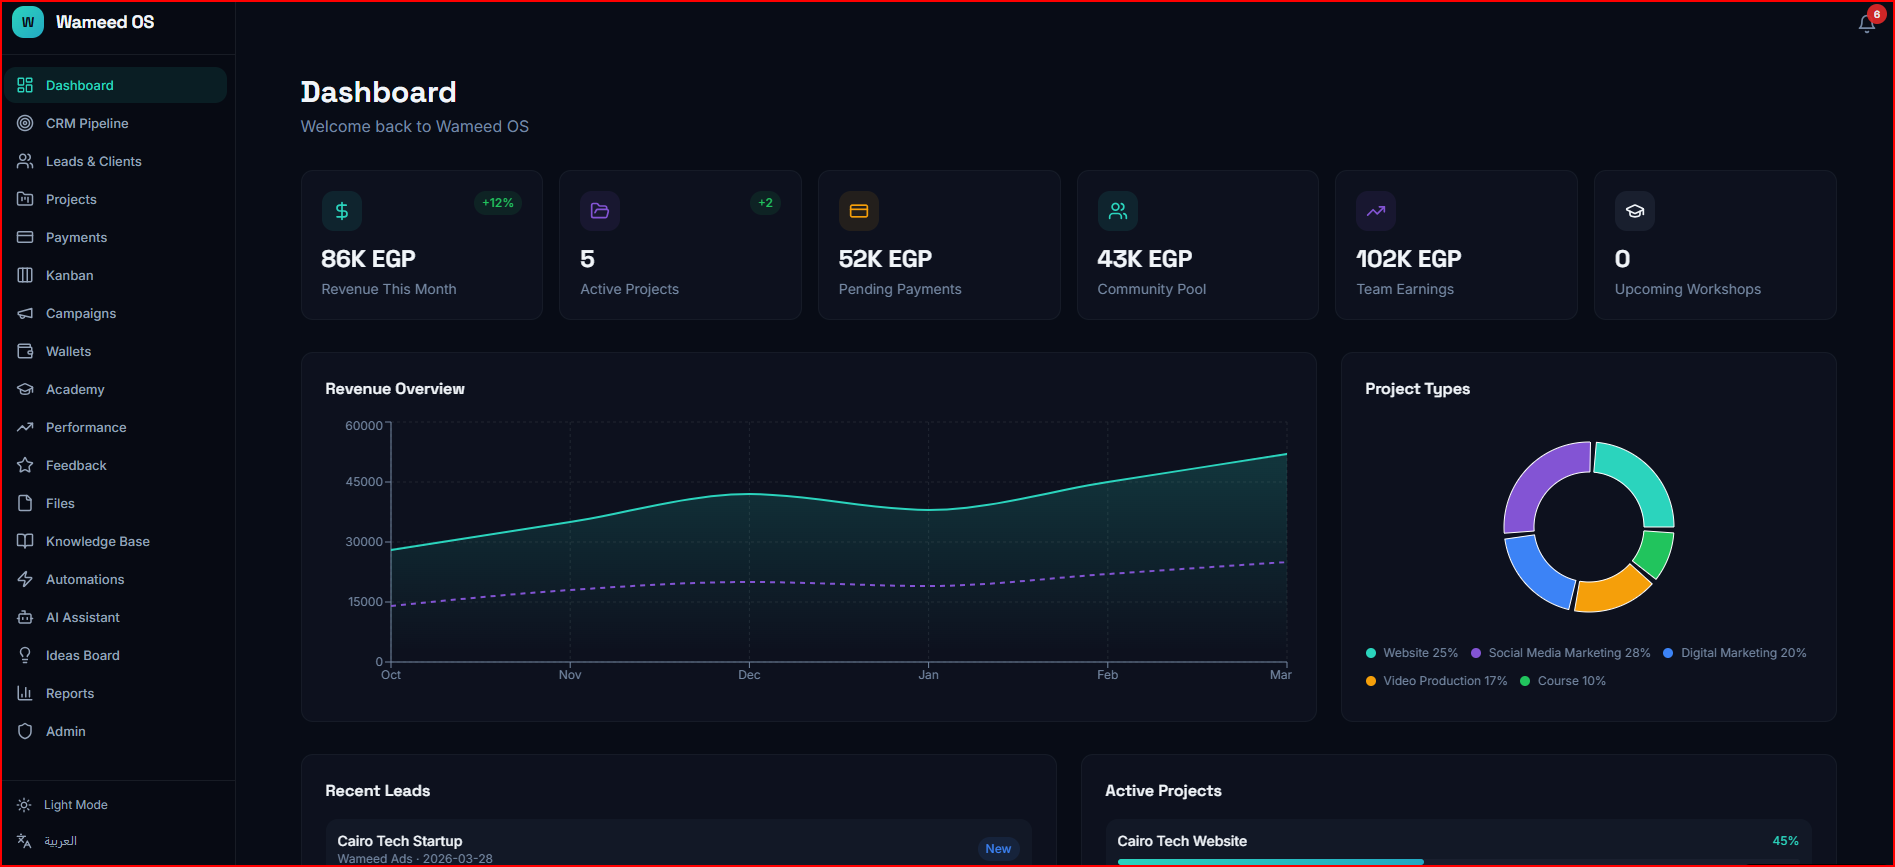Open the notifications bell

pyautogui.click(x=1866, y=23)
